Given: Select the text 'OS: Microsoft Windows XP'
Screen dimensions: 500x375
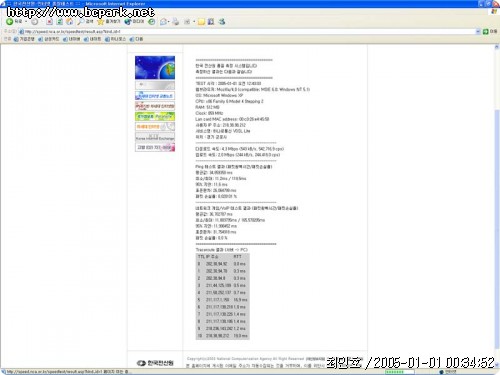Looking at the screenshot, I should 219,95.
